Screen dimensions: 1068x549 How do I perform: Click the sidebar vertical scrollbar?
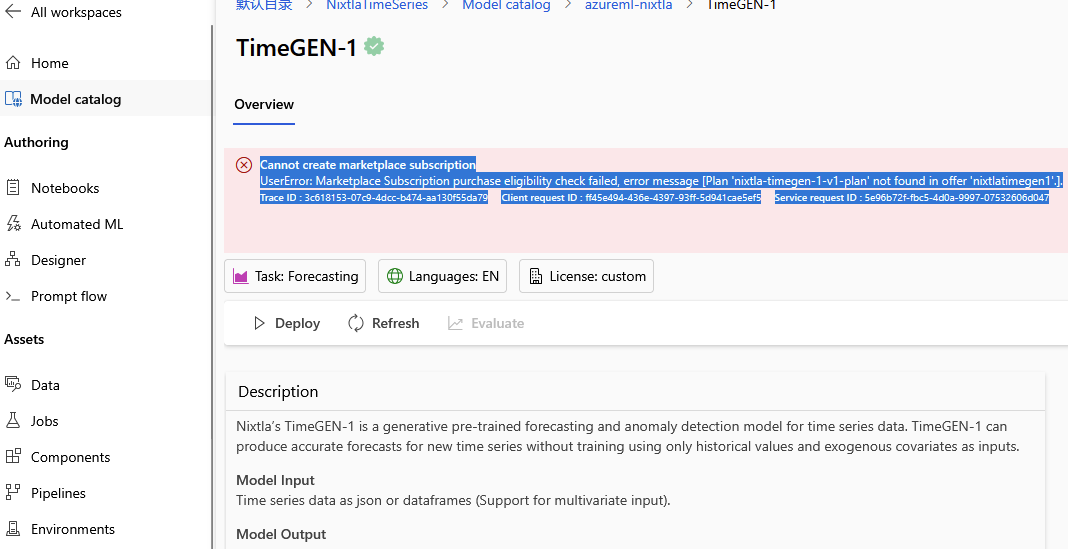coord(212,286)
